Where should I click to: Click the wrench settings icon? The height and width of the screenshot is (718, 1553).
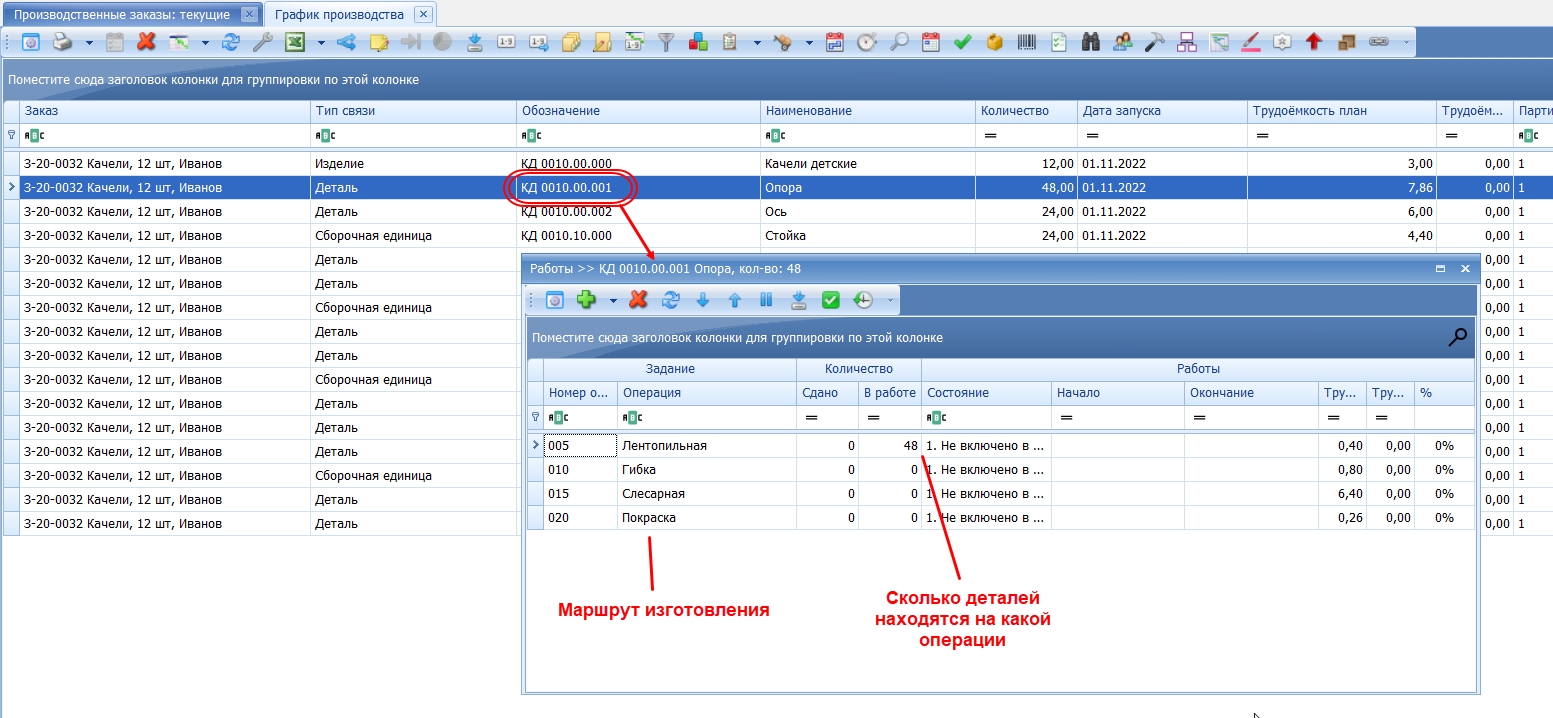(263, 42)
